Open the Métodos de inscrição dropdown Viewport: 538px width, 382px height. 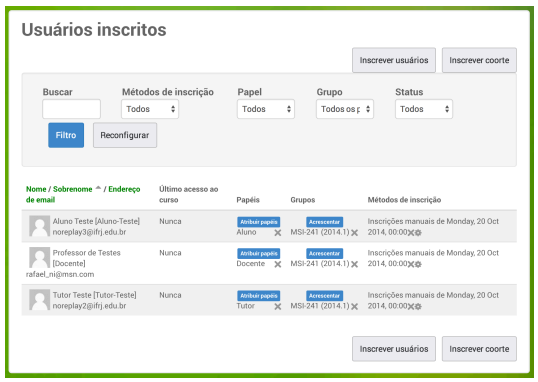150,109
